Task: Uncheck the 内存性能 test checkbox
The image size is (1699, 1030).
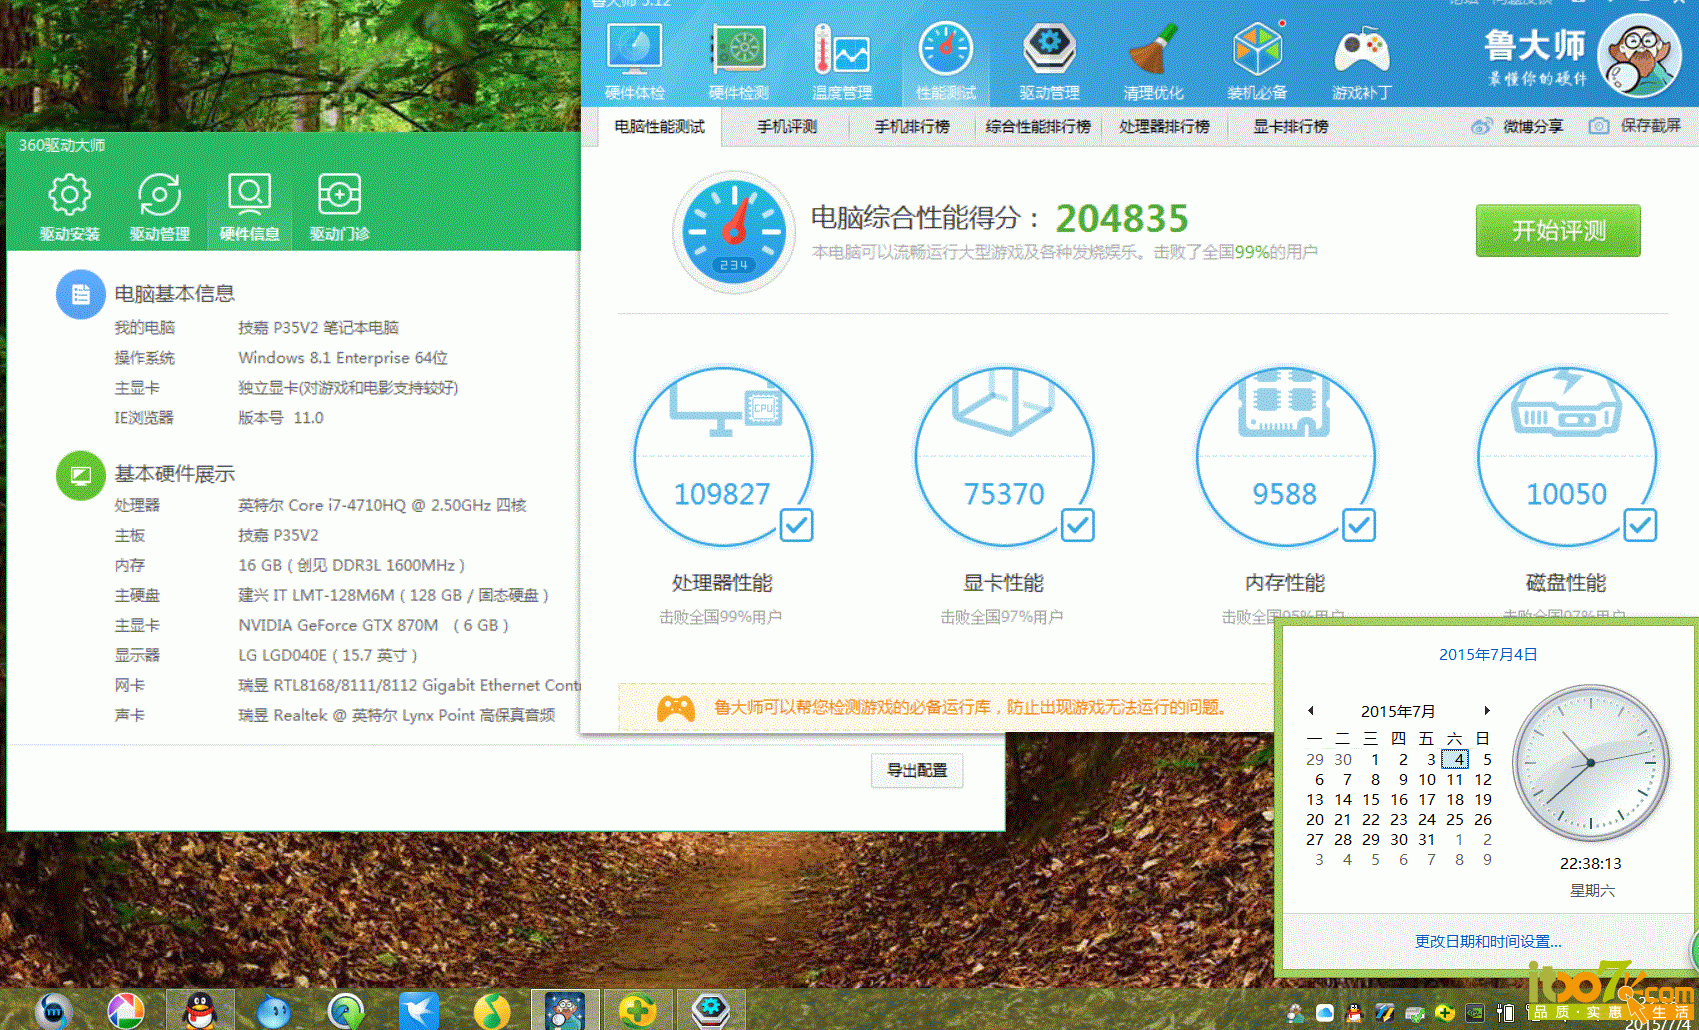Action: [1358, 525]
